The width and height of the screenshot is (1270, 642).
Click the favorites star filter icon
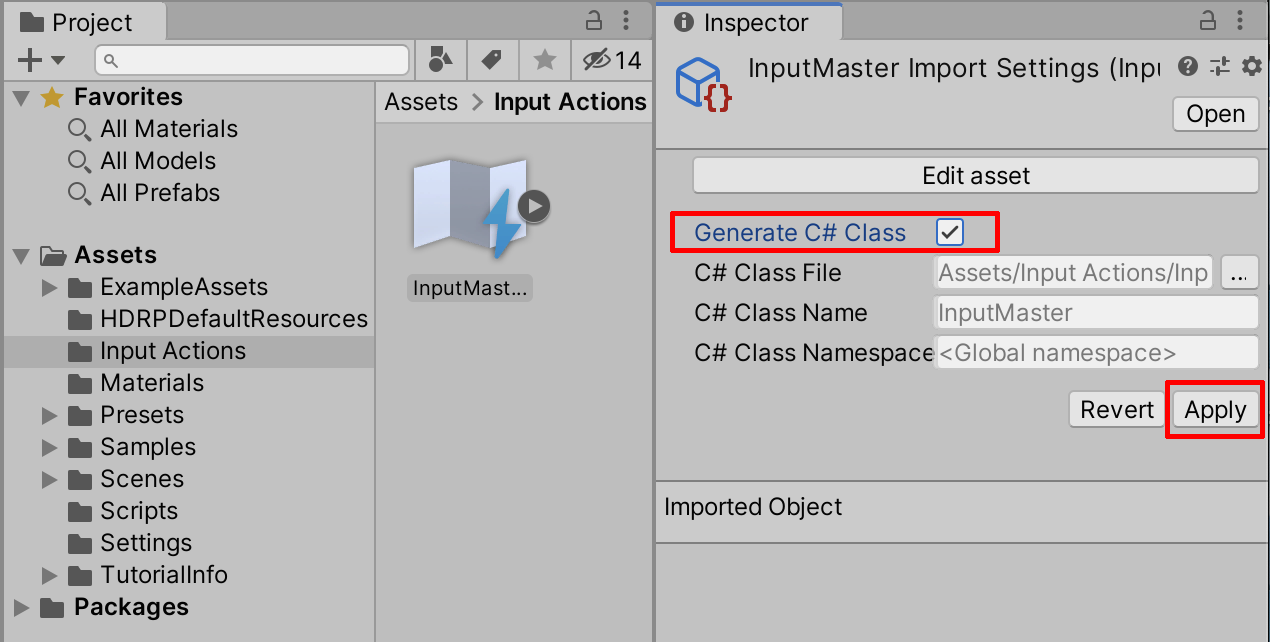pos(545,60)
